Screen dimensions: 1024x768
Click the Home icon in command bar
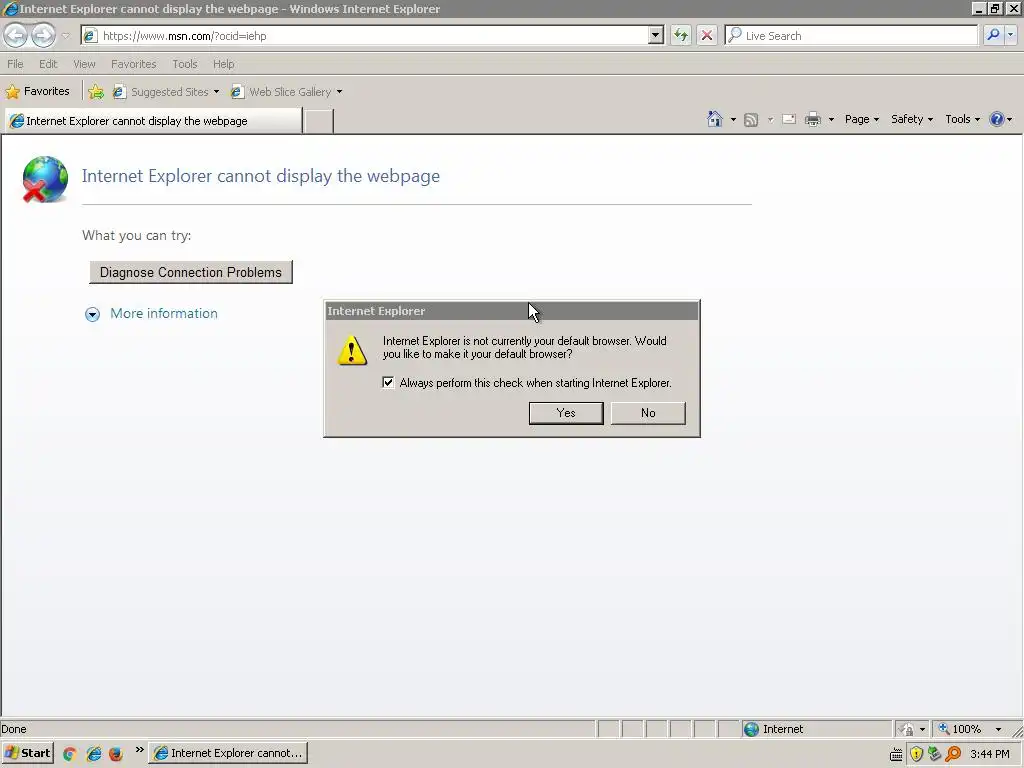click(715, 119)
